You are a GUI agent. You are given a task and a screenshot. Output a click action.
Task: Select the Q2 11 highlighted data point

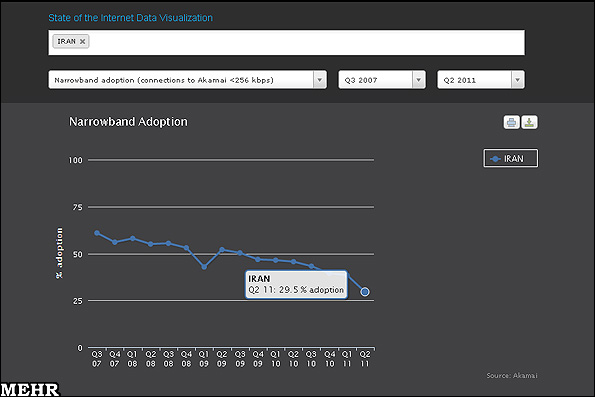click(365, 292)
